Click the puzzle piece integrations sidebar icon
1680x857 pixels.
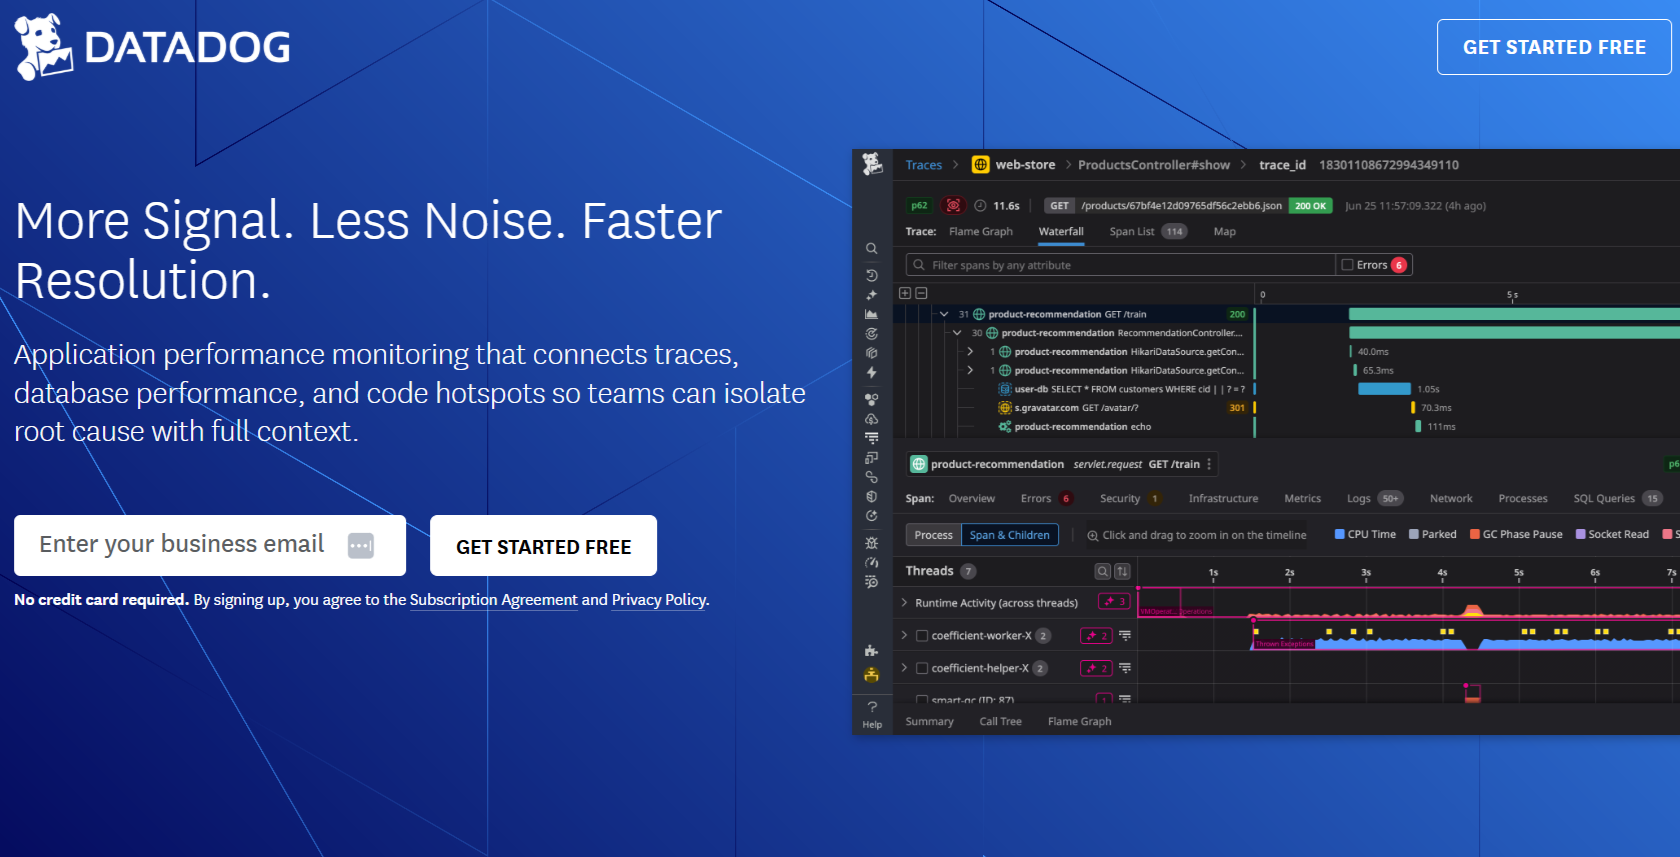871,651
